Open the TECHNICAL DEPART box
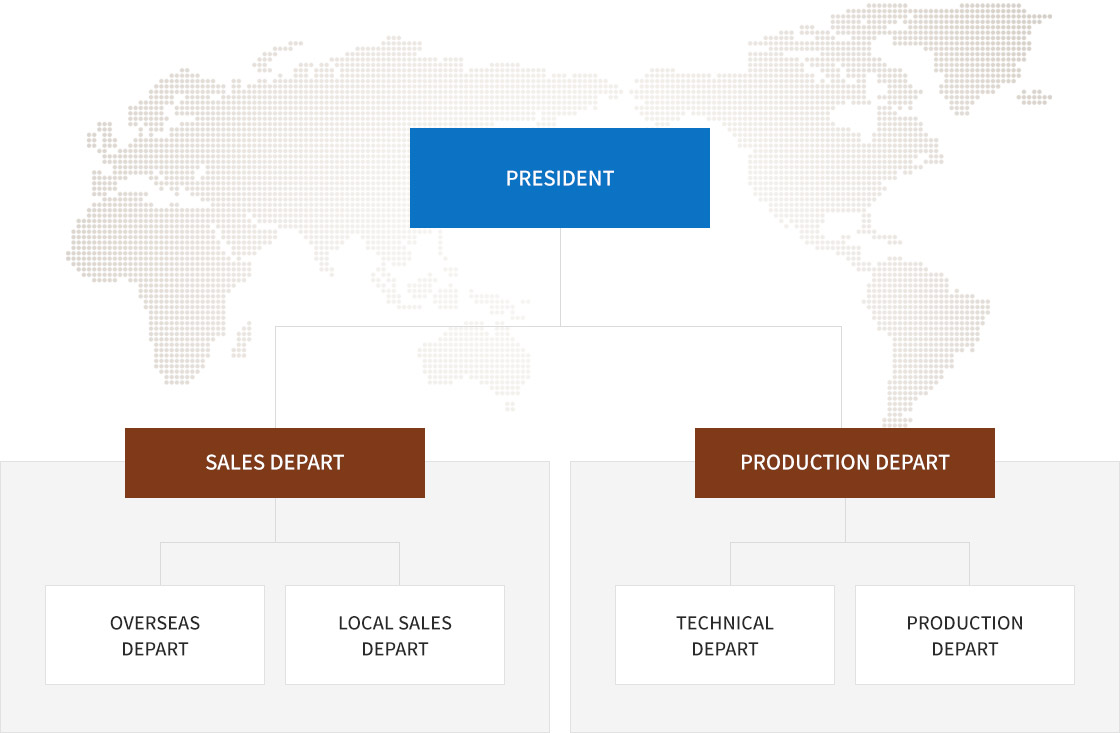 (725, 635)
